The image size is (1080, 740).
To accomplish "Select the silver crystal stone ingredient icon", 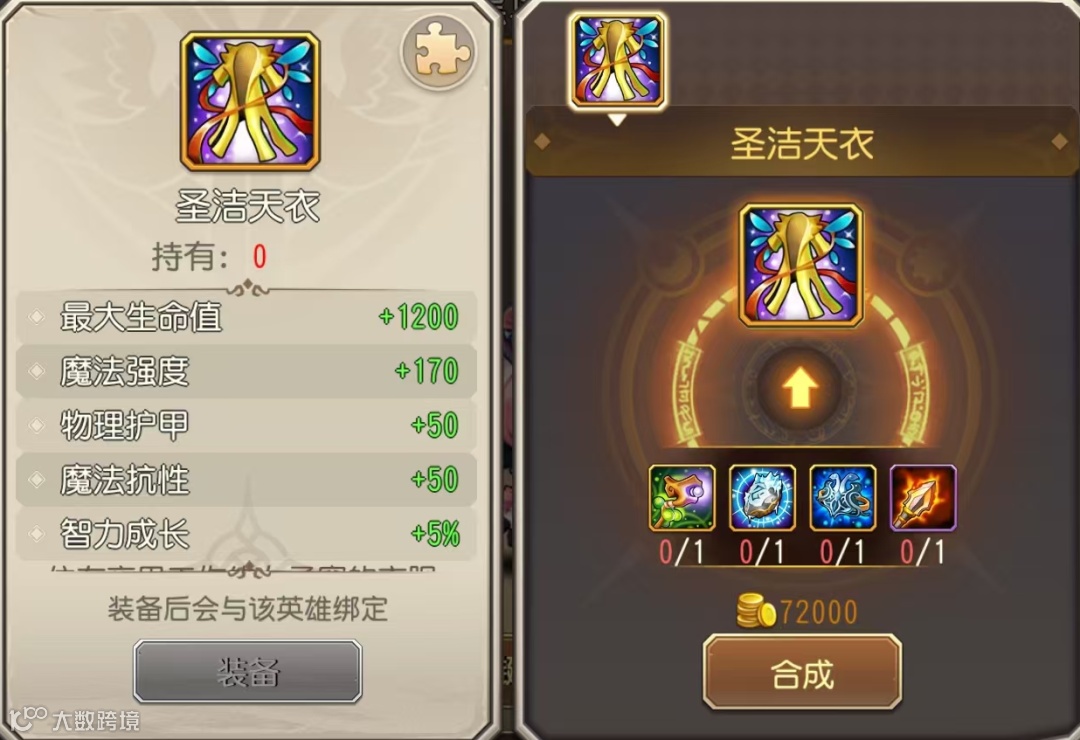I will 762,497.
